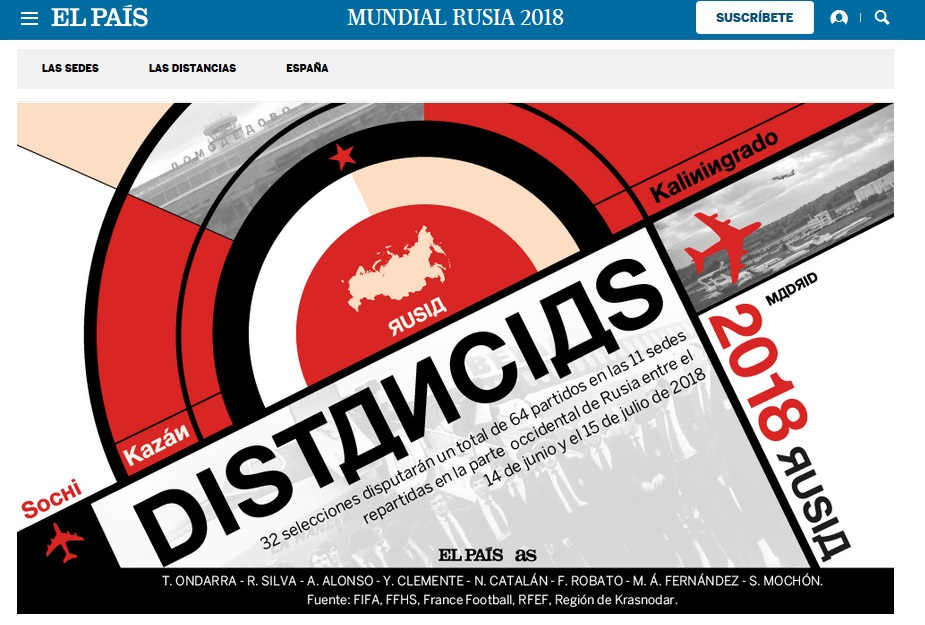The width and height of the screenshot is (925, 625).
Task: Click the red airplane icon below Sochi
Action: (x=64, y=542)
